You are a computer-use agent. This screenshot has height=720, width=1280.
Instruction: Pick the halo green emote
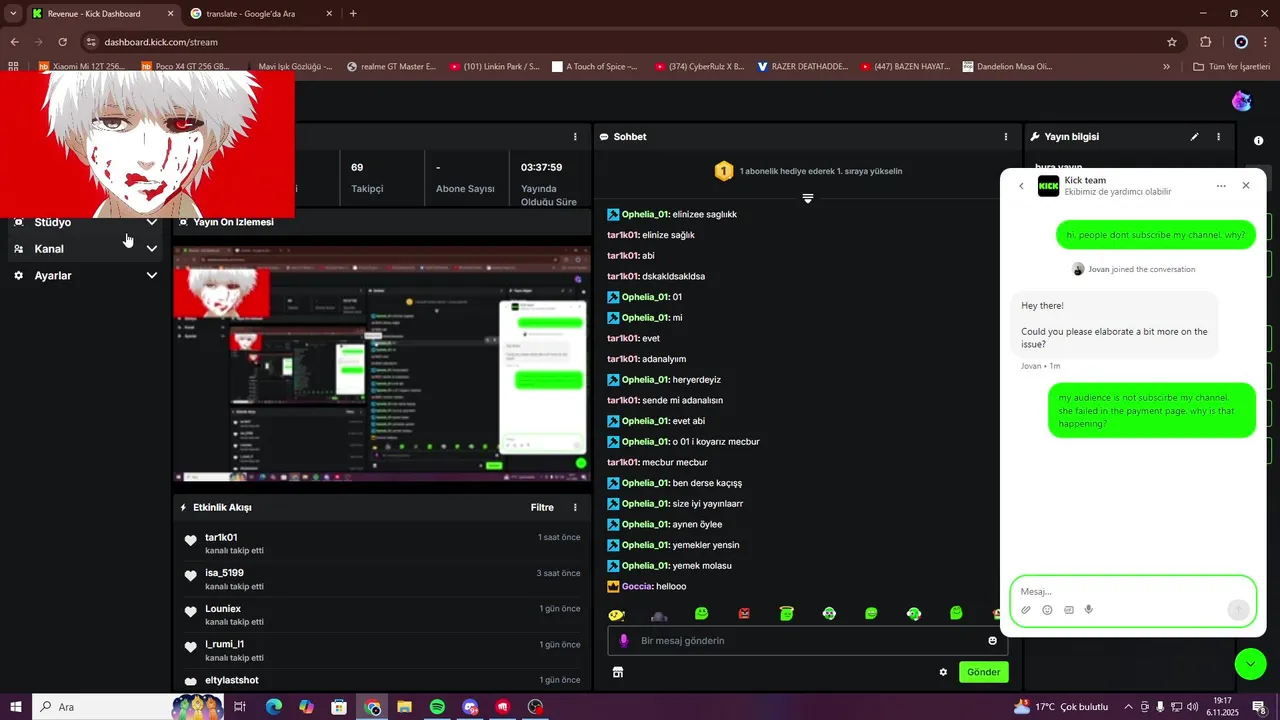[x=787, y=613]
